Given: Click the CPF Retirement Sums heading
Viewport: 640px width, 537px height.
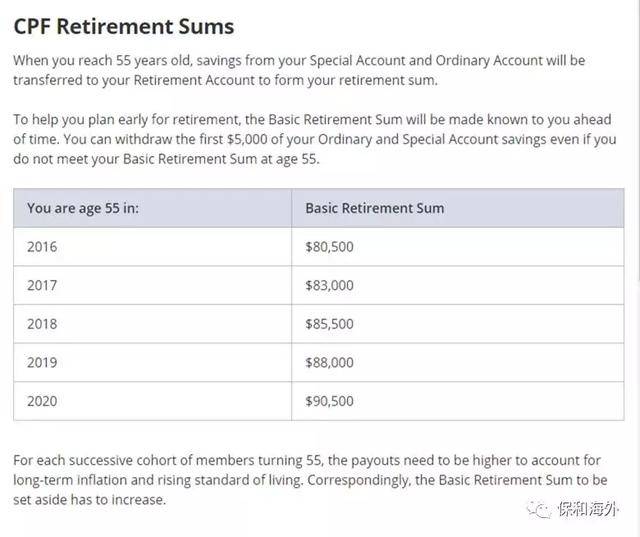Looking at the screenshot, I should [124, 26].
